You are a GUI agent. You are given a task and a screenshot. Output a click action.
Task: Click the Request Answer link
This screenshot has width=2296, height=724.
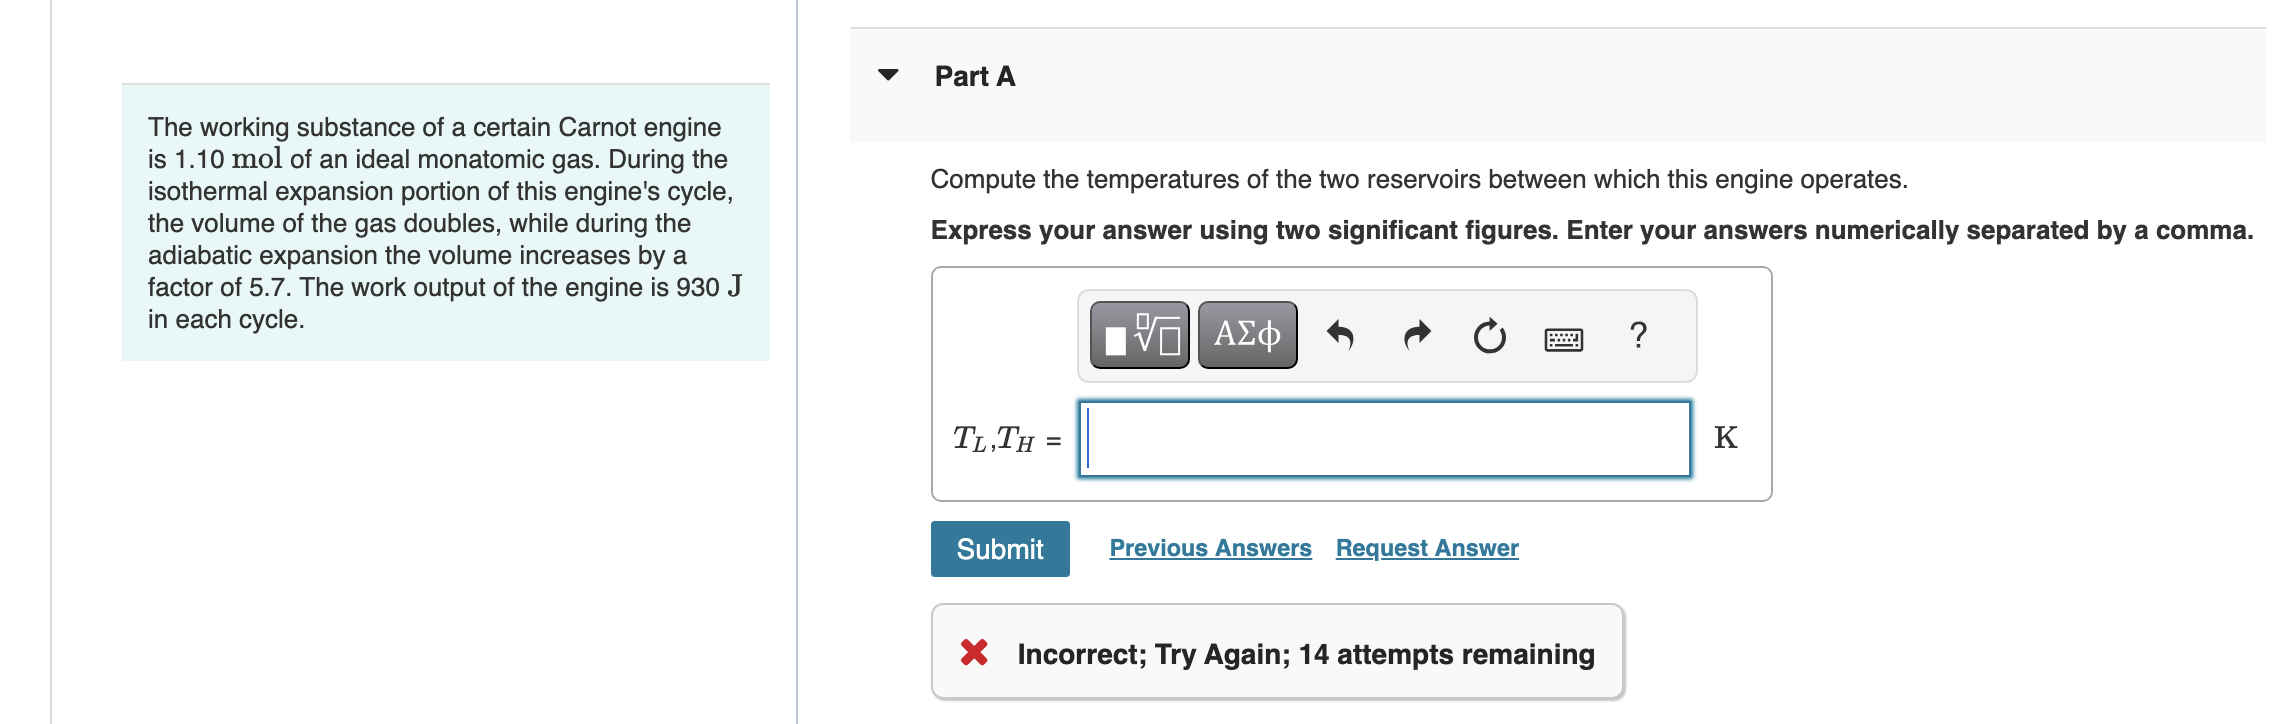pos(1427,548)
